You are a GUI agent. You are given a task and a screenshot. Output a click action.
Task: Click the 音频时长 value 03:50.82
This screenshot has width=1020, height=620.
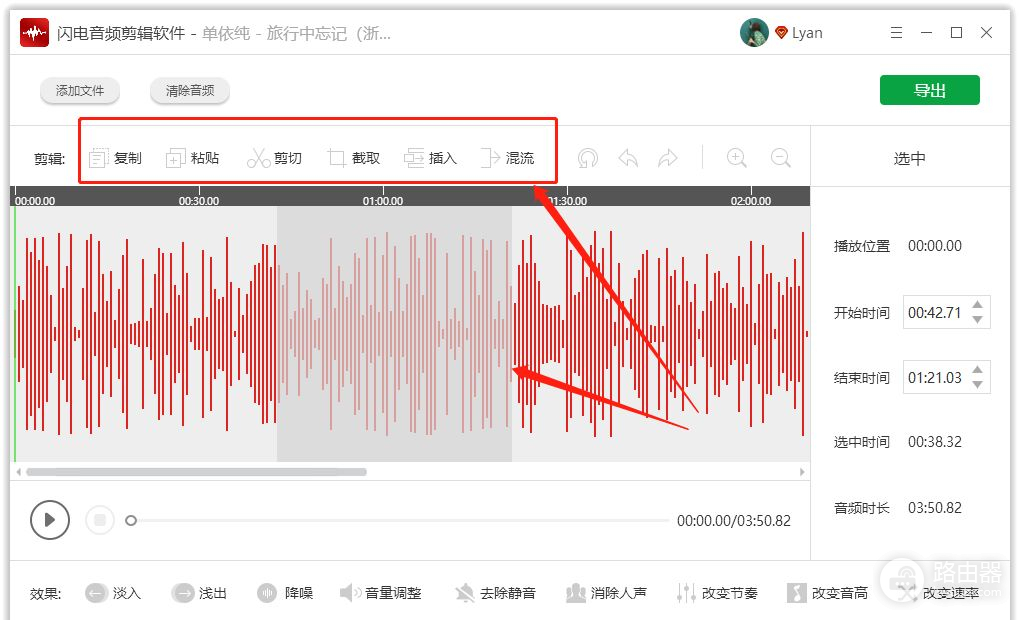pos(935,507)
